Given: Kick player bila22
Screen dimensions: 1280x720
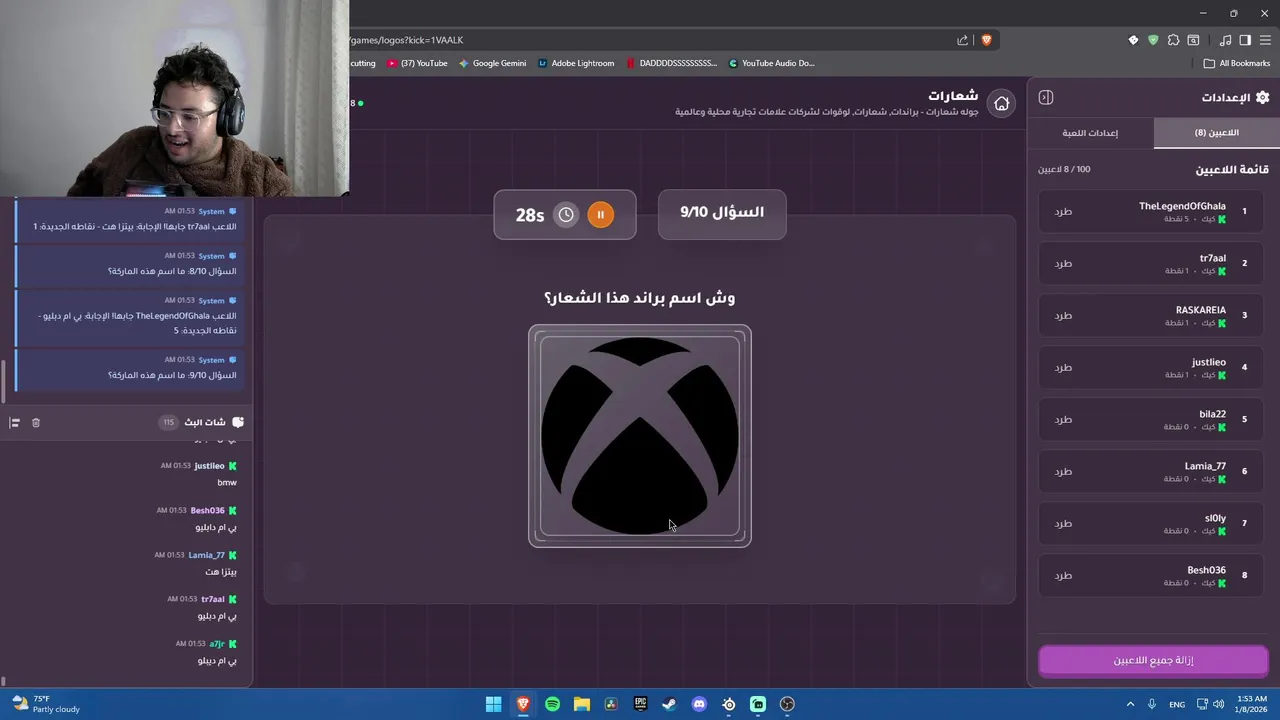Looking at the screenshot, I should click(1063, 419).
